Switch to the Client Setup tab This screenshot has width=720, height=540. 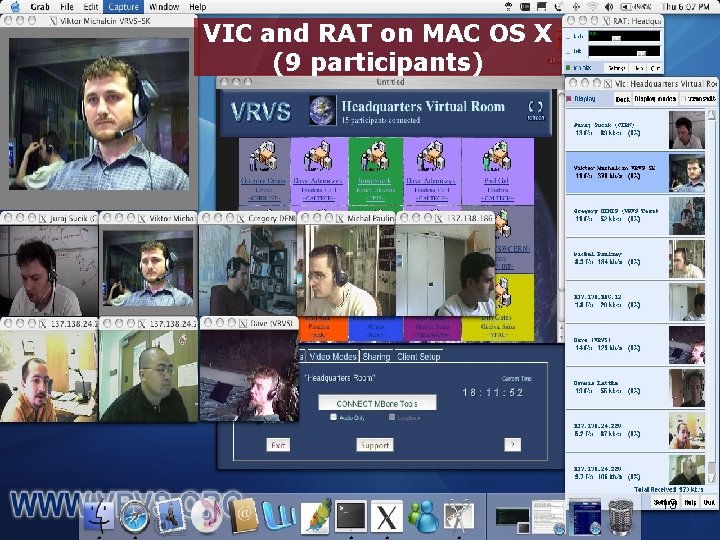(x=418, y=356)
